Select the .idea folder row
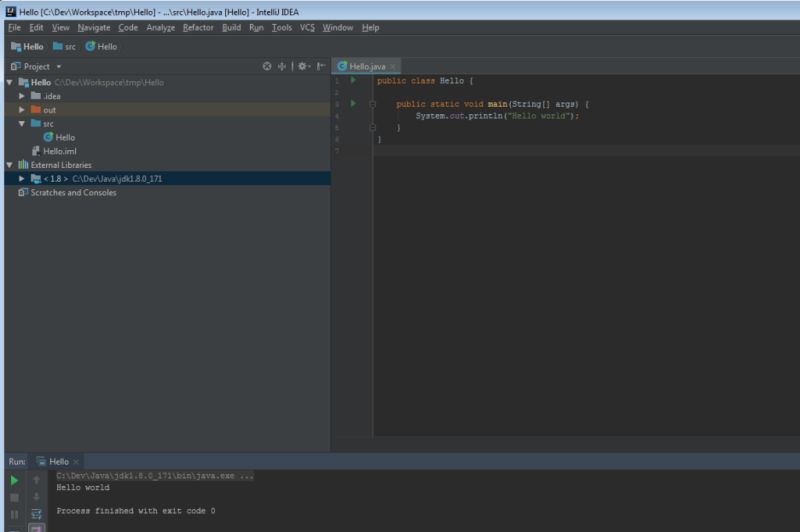This screenshot has height=532, width=800. 167,96
